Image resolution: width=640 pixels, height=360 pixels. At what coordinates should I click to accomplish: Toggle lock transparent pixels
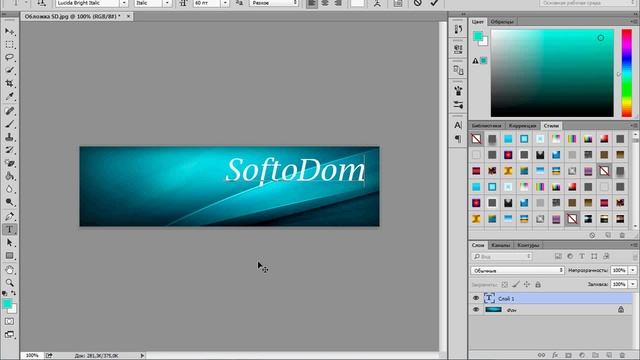(x=505, y=284)
